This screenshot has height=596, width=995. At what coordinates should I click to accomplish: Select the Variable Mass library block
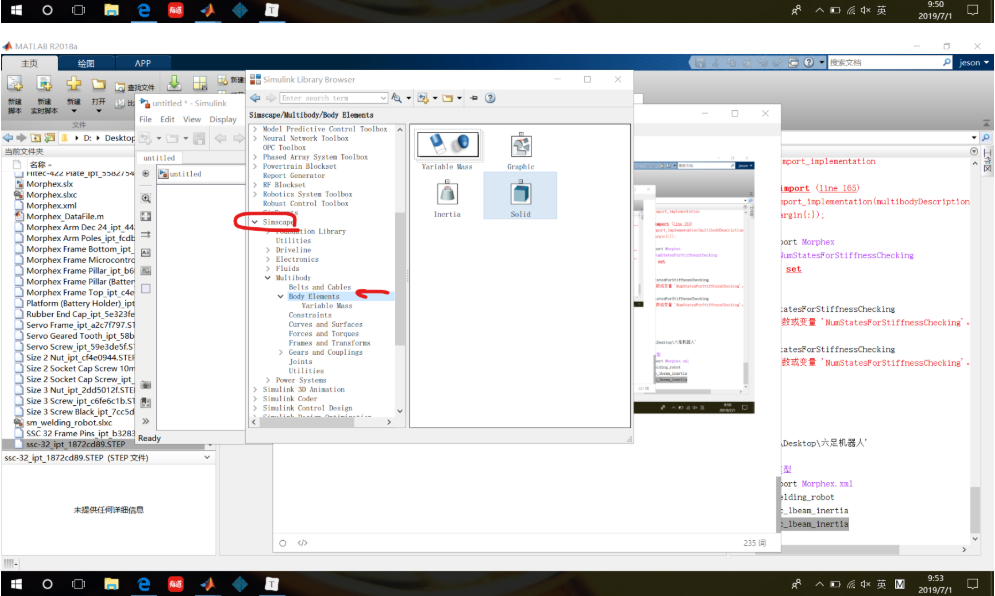point(447,150)
